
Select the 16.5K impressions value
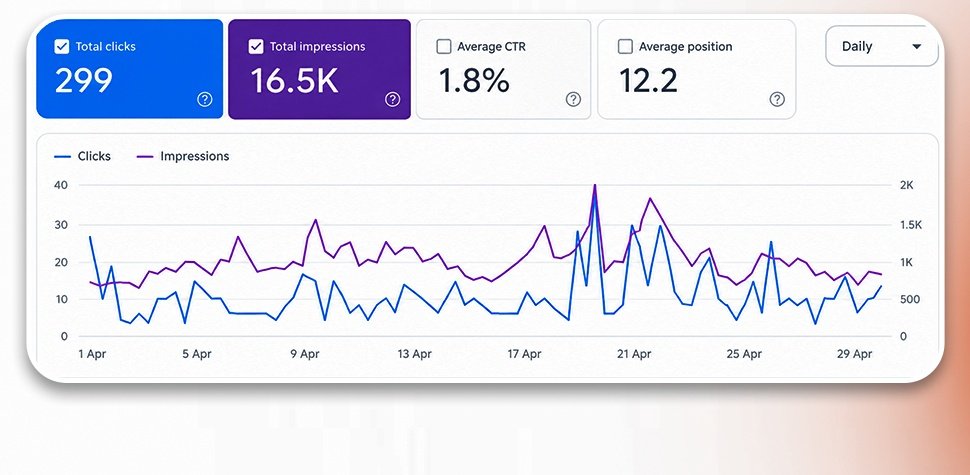click(x=294, y=80)
